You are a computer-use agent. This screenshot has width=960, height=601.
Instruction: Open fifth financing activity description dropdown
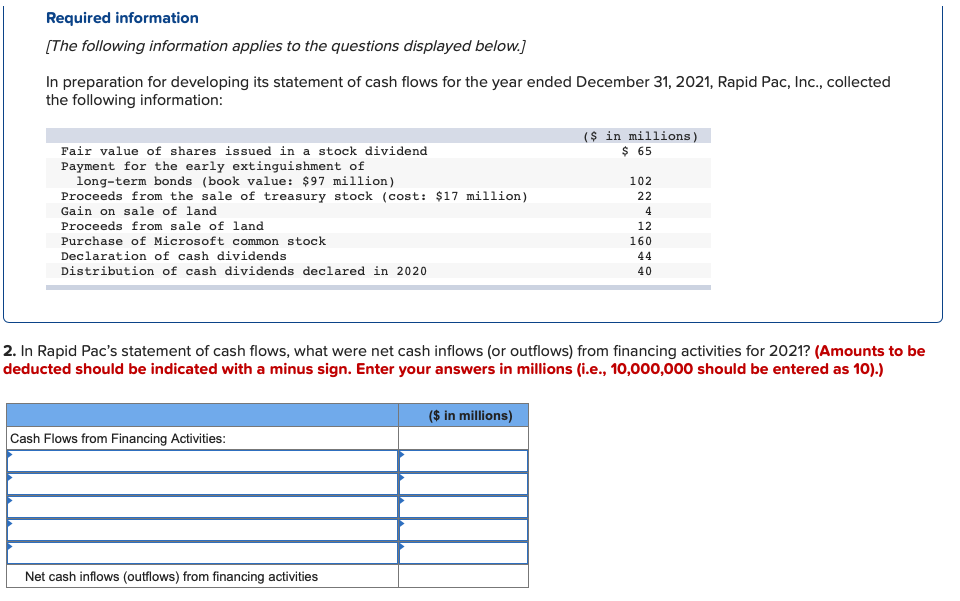pos(203,553)
